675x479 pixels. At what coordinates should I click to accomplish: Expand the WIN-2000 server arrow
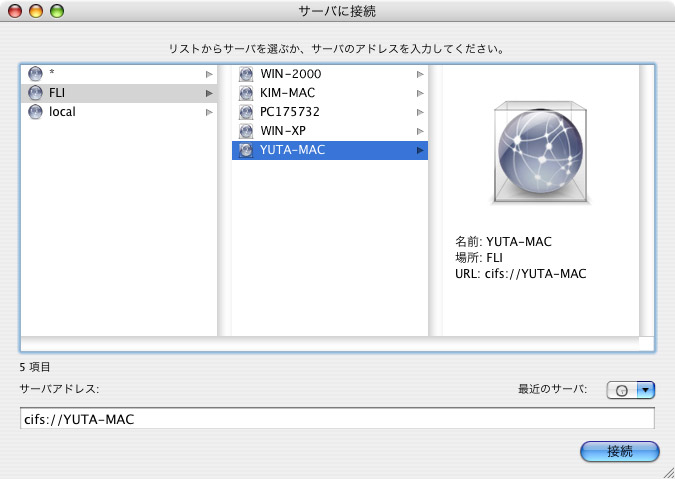coord(420,74)
